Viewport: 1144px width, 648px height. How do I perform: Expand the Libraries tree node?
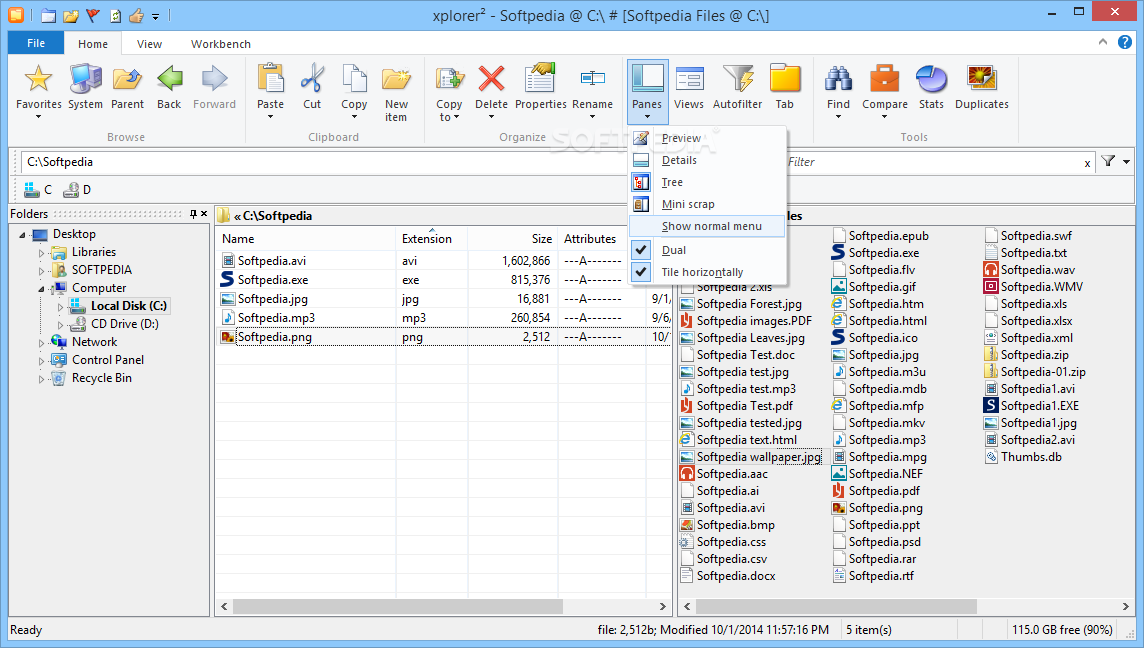tap(42, 252)
